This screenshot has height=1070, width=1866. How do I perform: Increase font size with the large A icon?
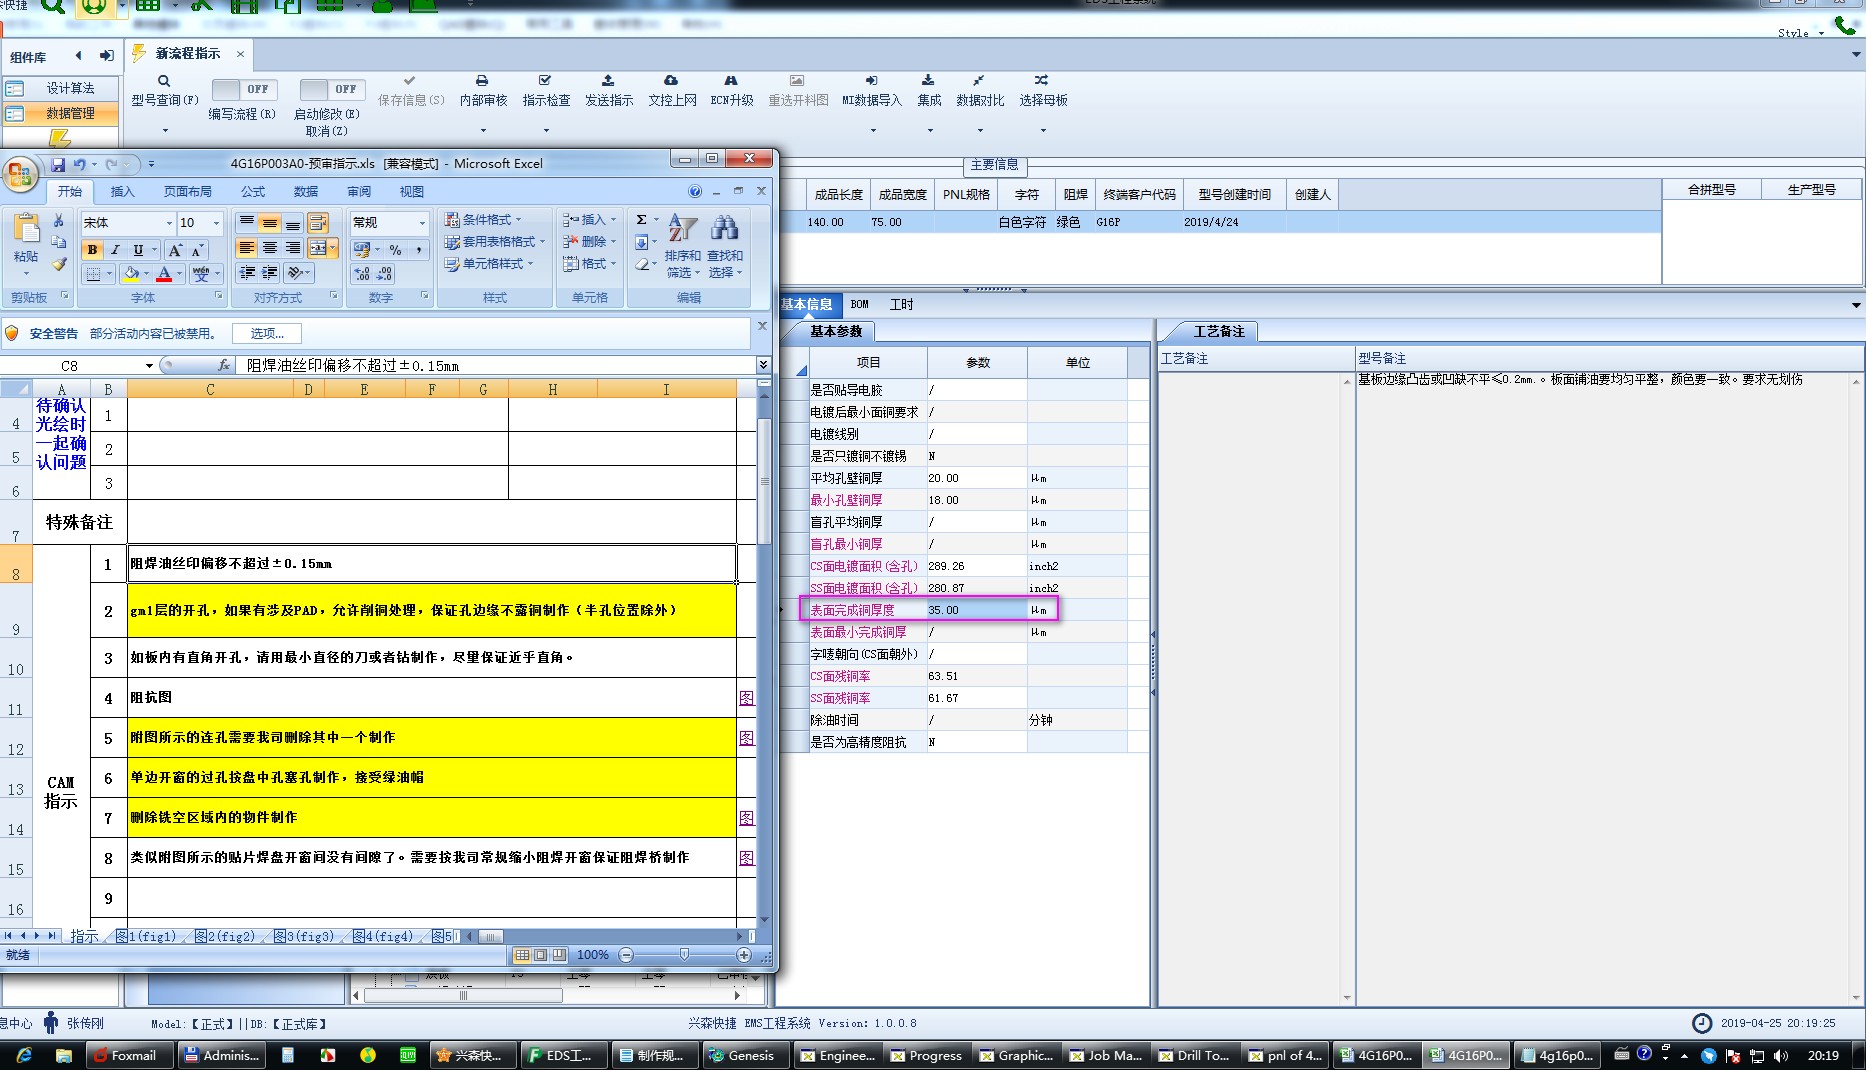point(175,250)
